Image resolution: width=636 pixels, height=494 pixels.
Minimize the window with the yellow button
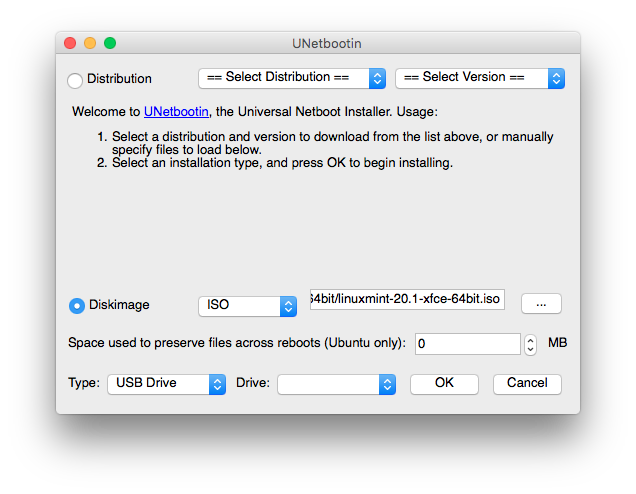(90, 43)
